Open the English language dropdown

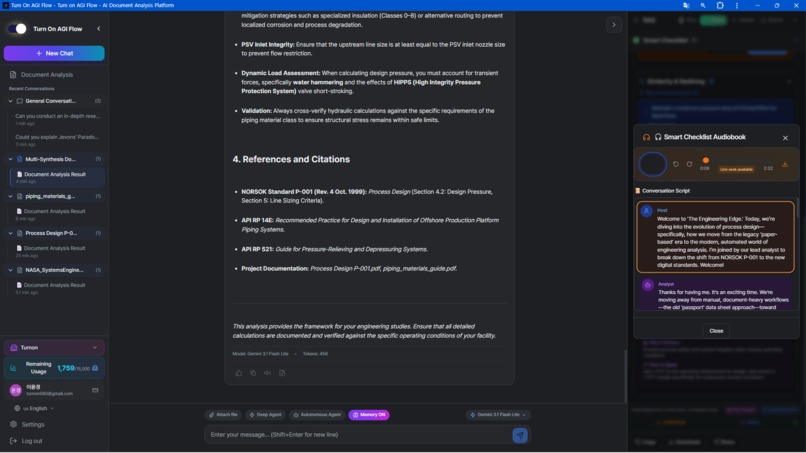click(x=34, y=408)
